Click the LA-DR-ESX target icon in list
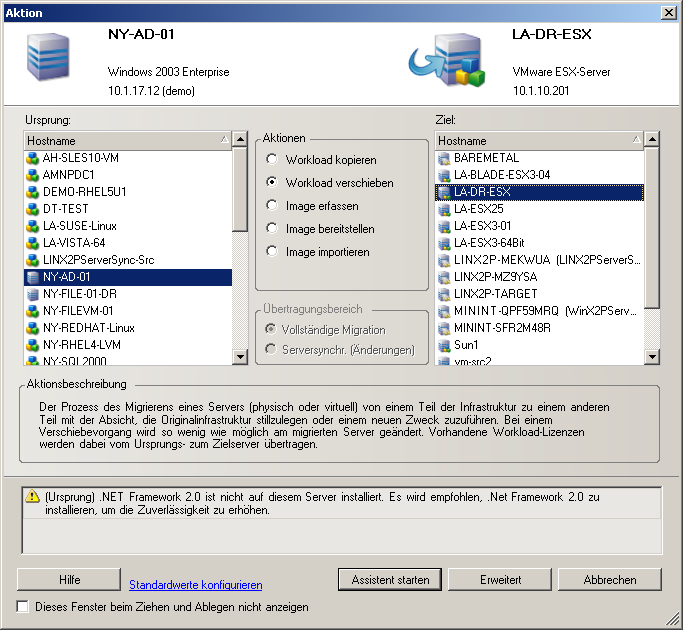Screen dimensions: 683x630 [x=444, y=192]
